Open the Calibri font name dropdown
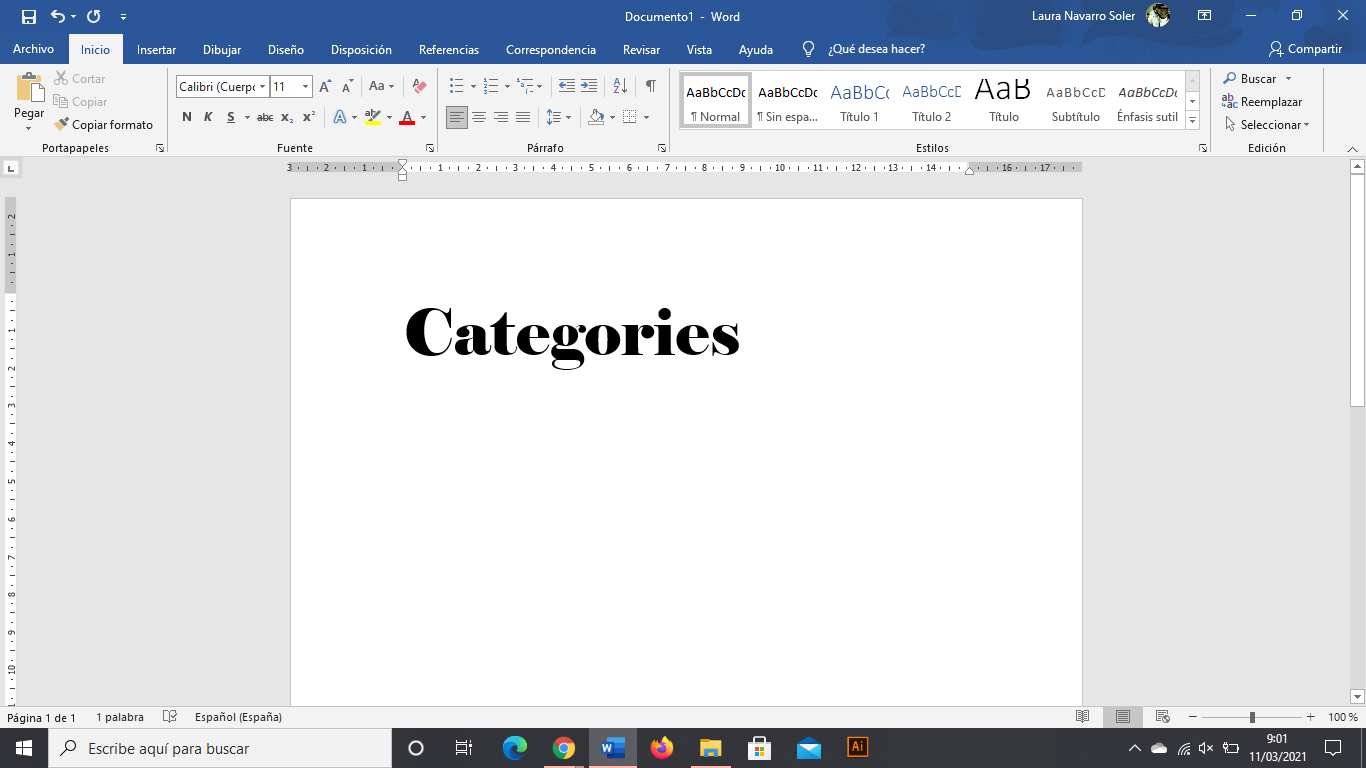1366x768 pixels. 263,87
